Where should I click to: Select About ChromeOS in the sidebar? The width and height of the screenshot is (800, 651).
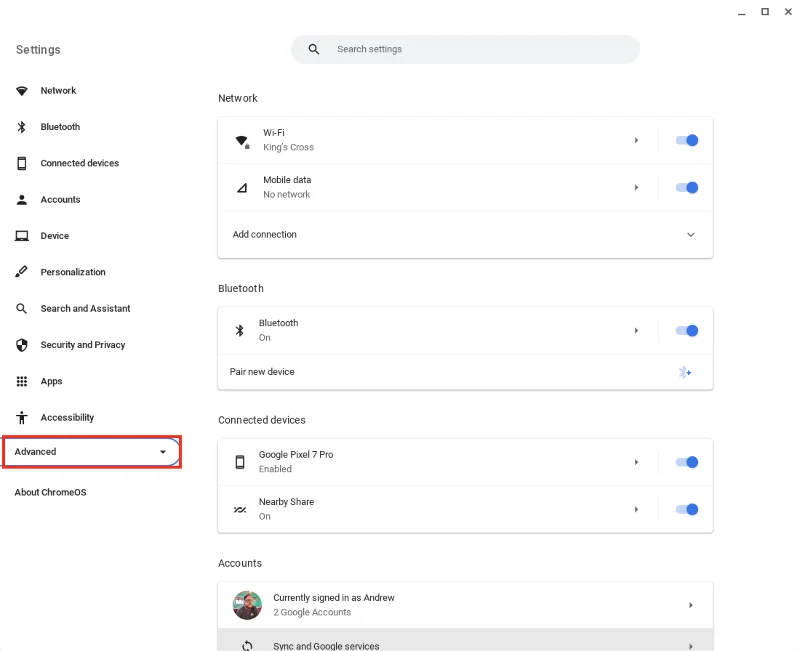tap(50, 492)
